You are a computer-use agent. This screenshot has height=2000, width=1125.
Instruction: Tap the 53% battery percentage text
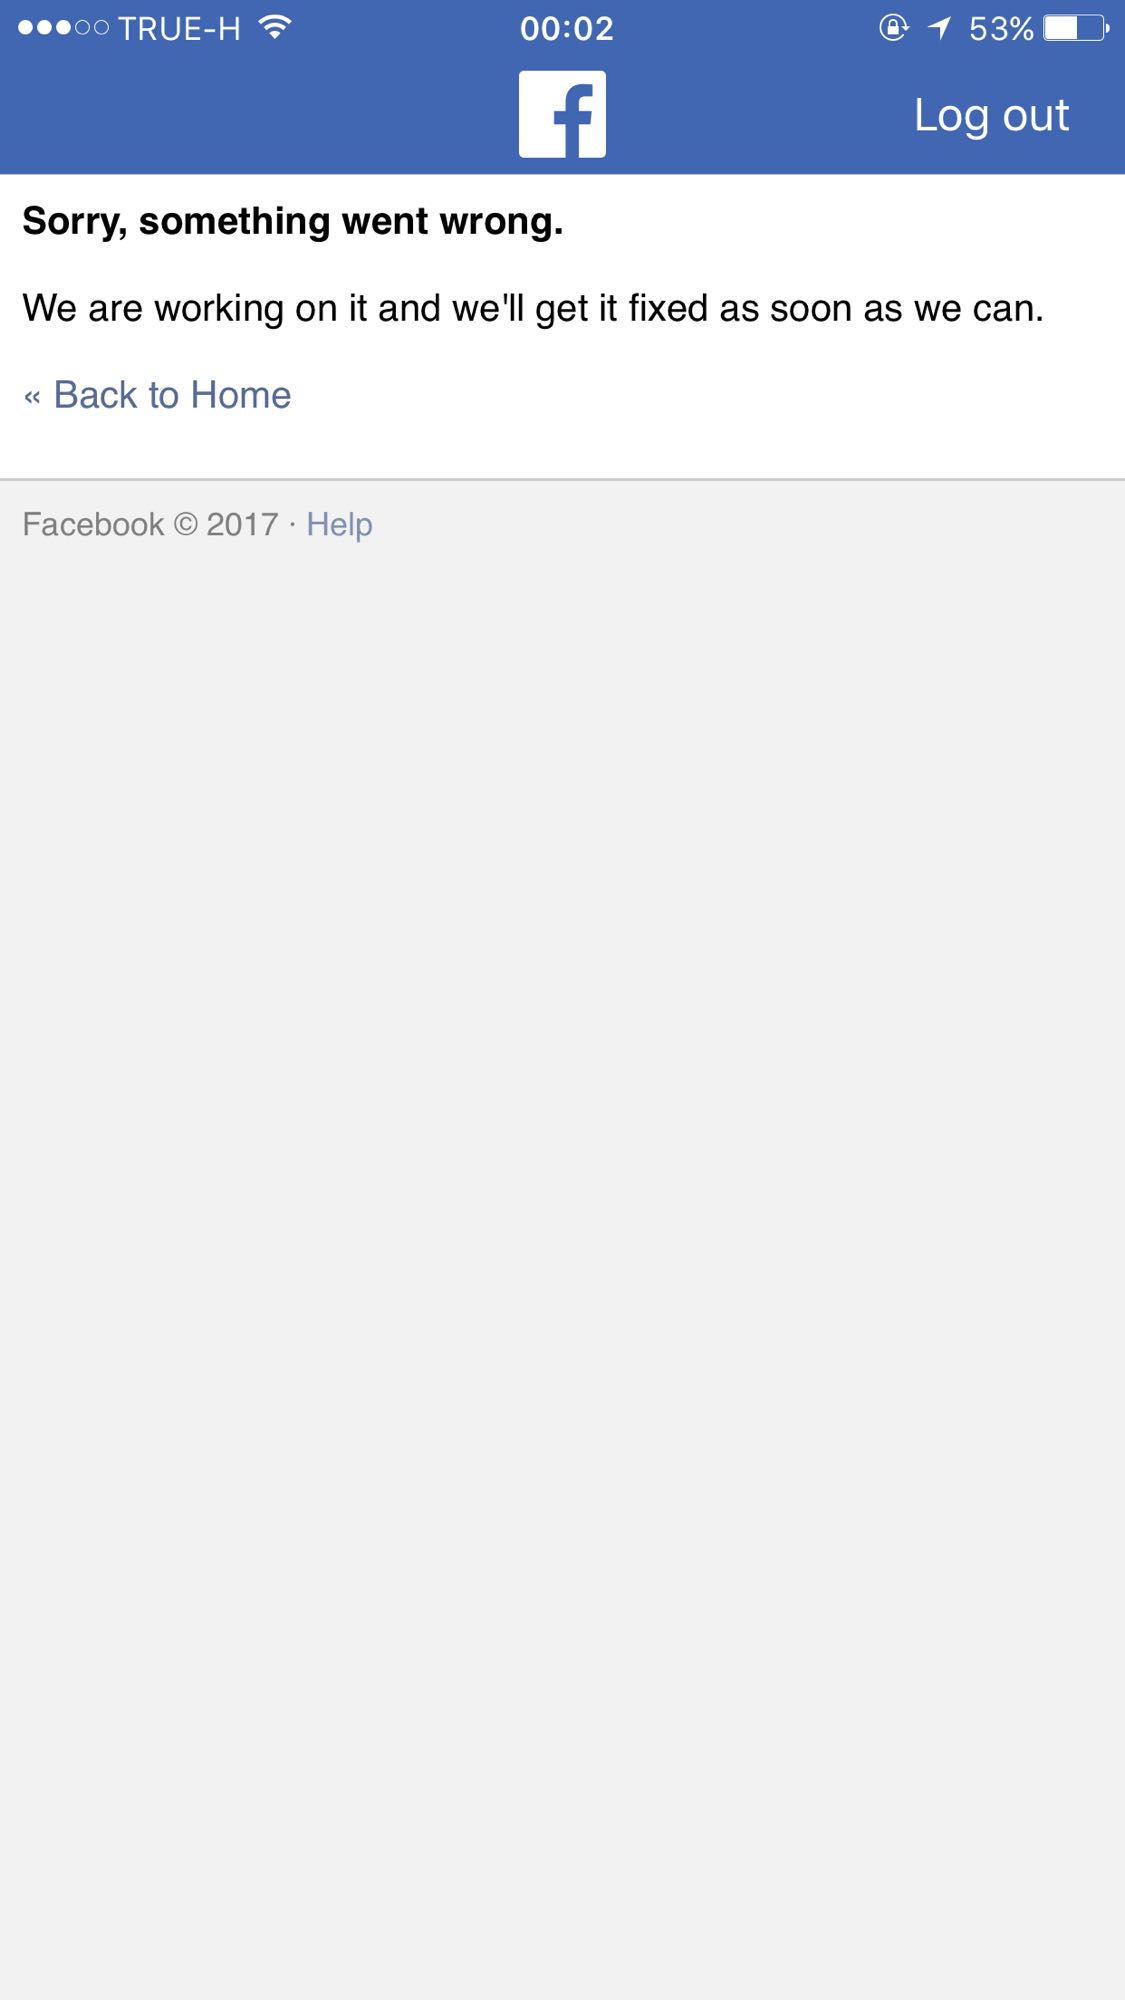(1001, 28)
